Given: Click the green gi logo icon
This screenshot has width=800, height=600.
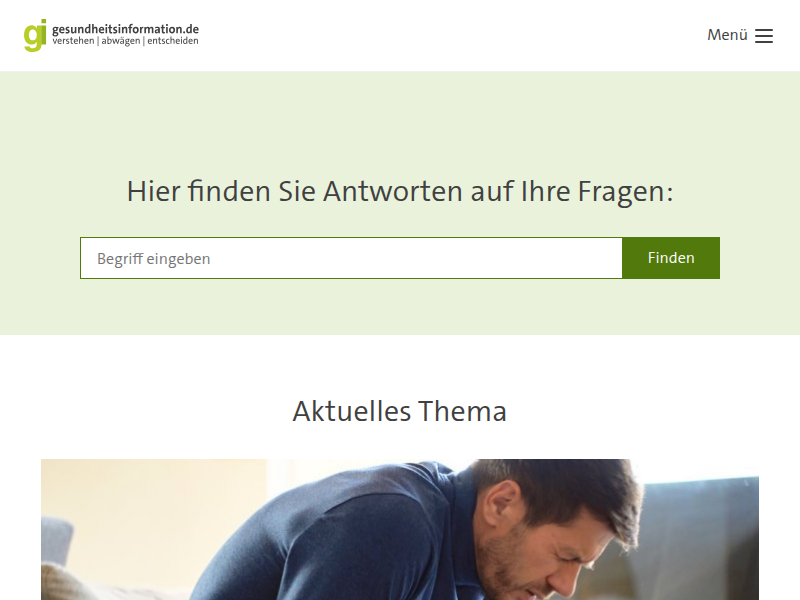Looking at the screenshot, I should click(35, 35).
